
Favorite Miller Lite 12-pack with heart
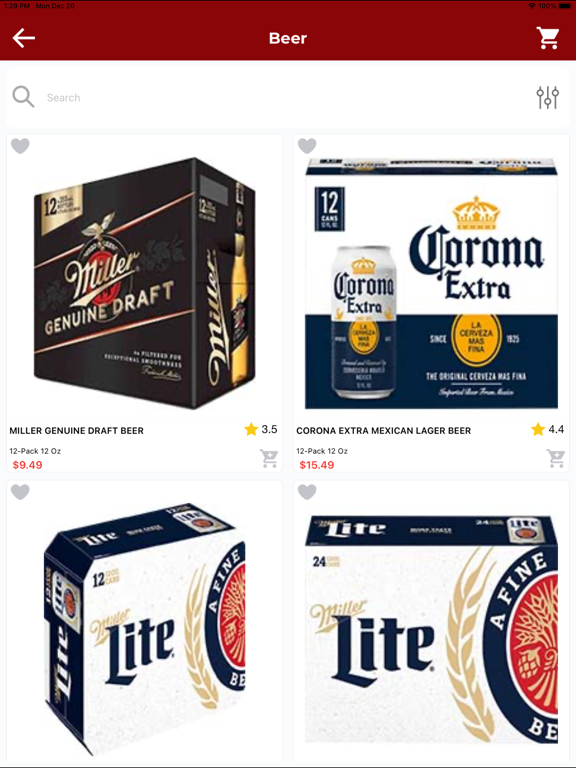pos(20,492)
